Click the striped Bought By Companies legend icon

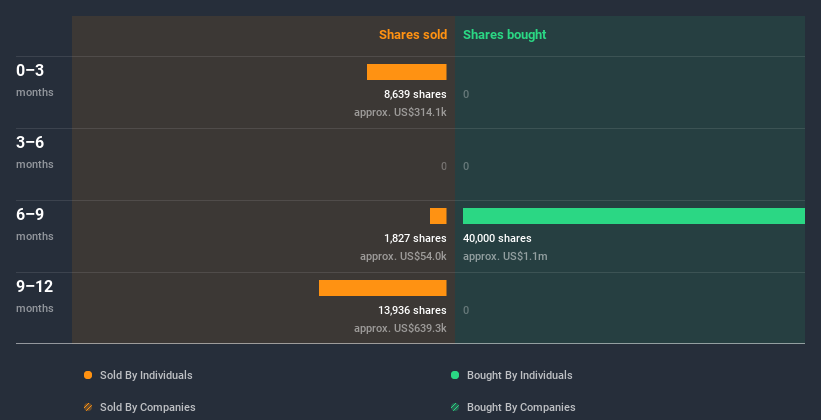click(455, 407)
